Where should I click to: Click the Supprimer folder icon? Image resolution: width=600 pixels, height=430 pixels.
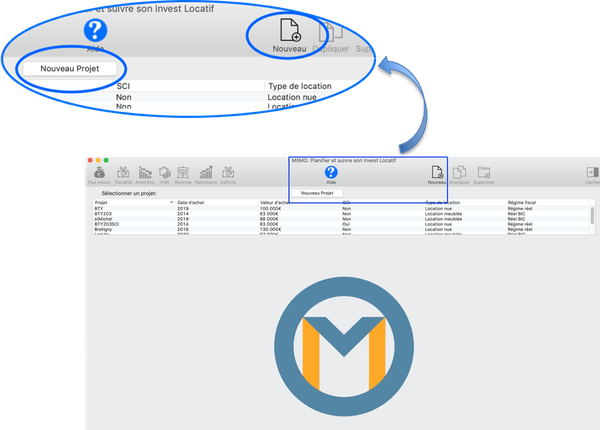click(484, 173)
